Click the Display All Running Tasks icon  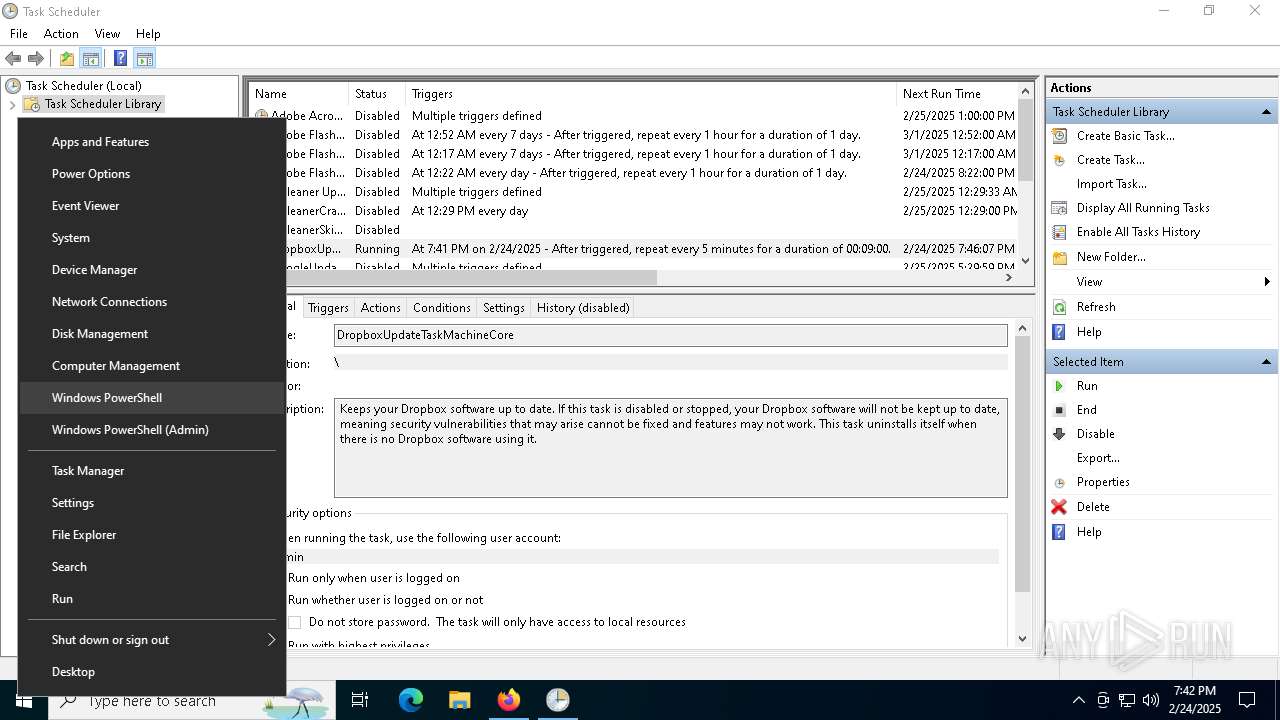click(1059, 208)
